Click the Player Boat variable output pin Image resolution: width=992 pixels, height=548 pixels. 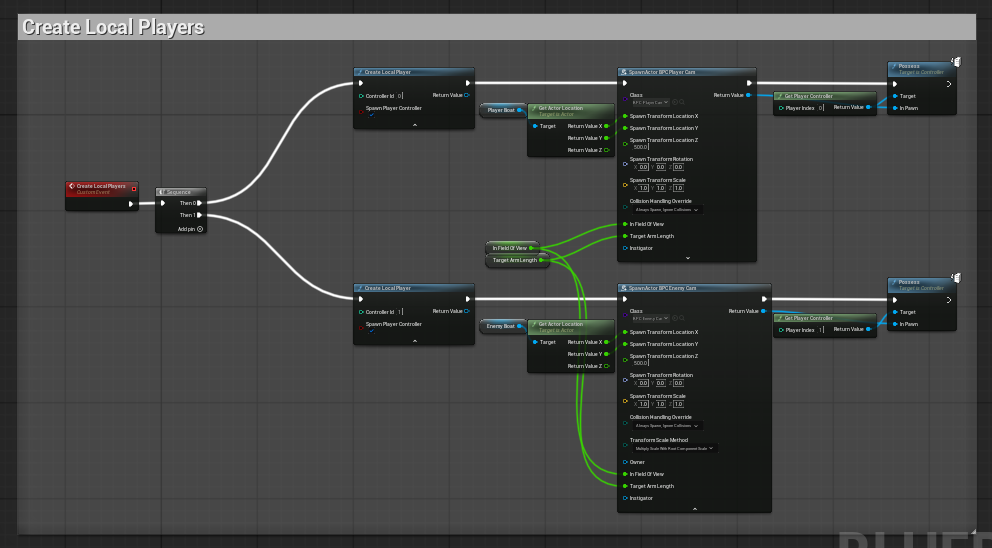519,110
